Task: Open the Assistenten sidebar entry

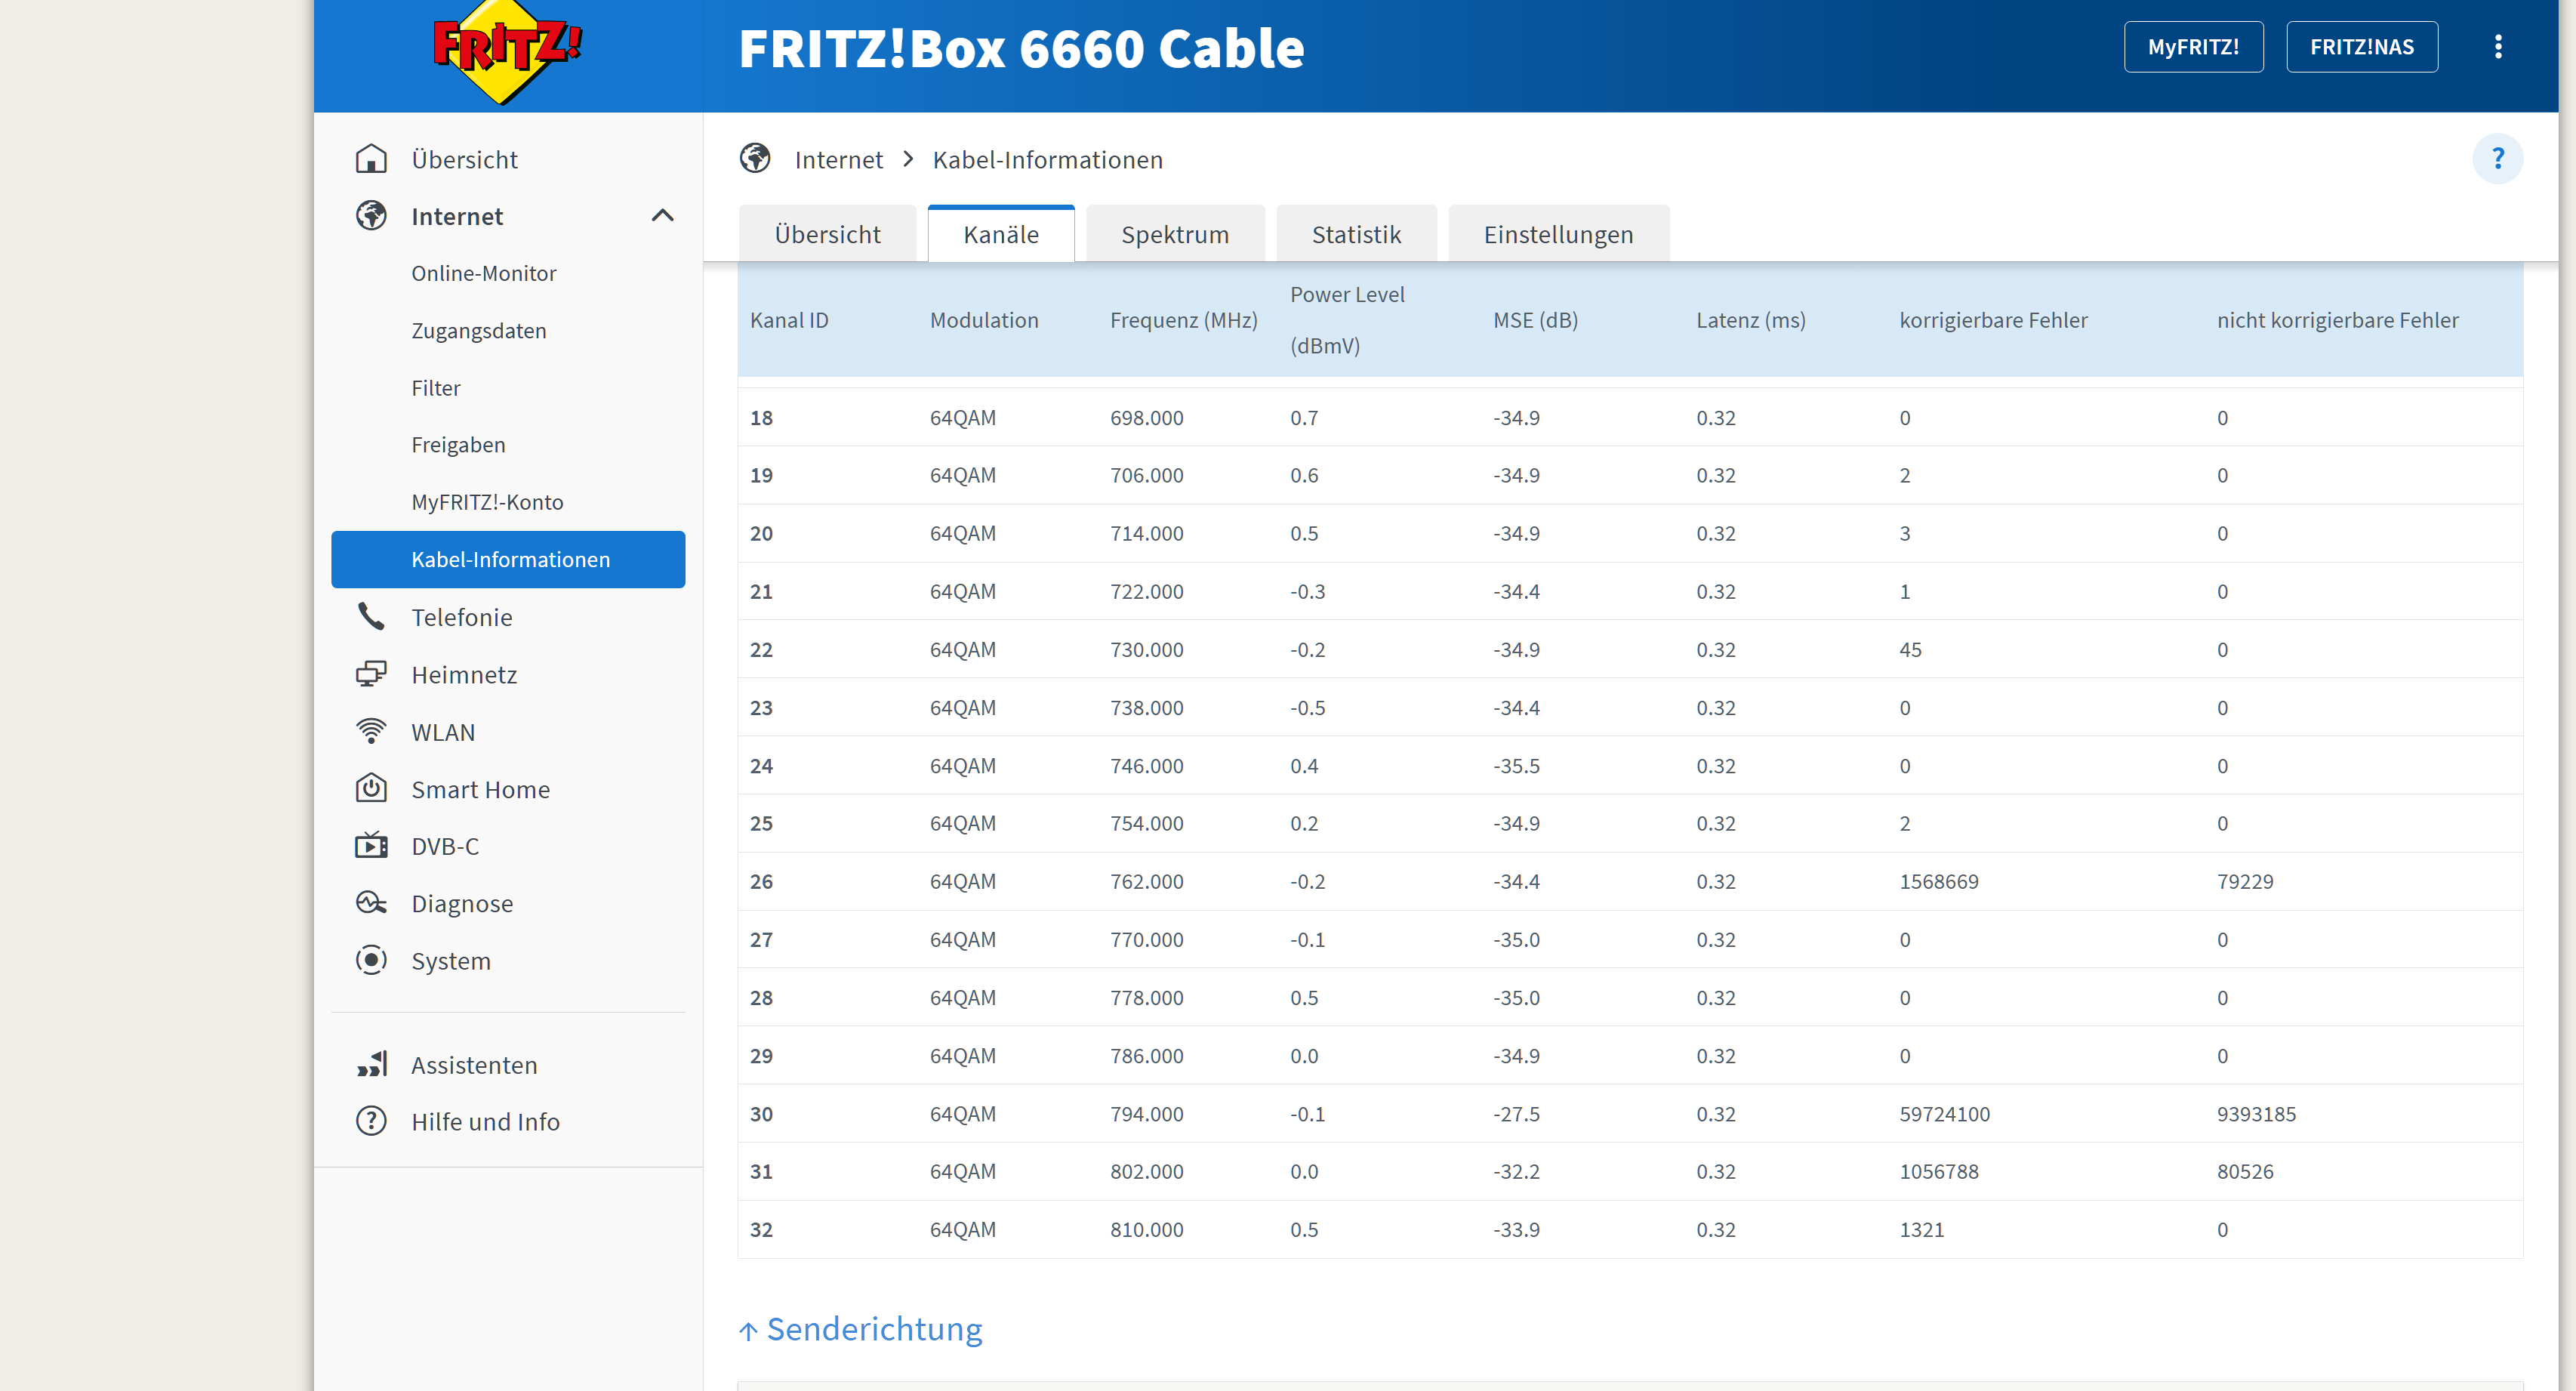Action: click(x=474, y=1065)
